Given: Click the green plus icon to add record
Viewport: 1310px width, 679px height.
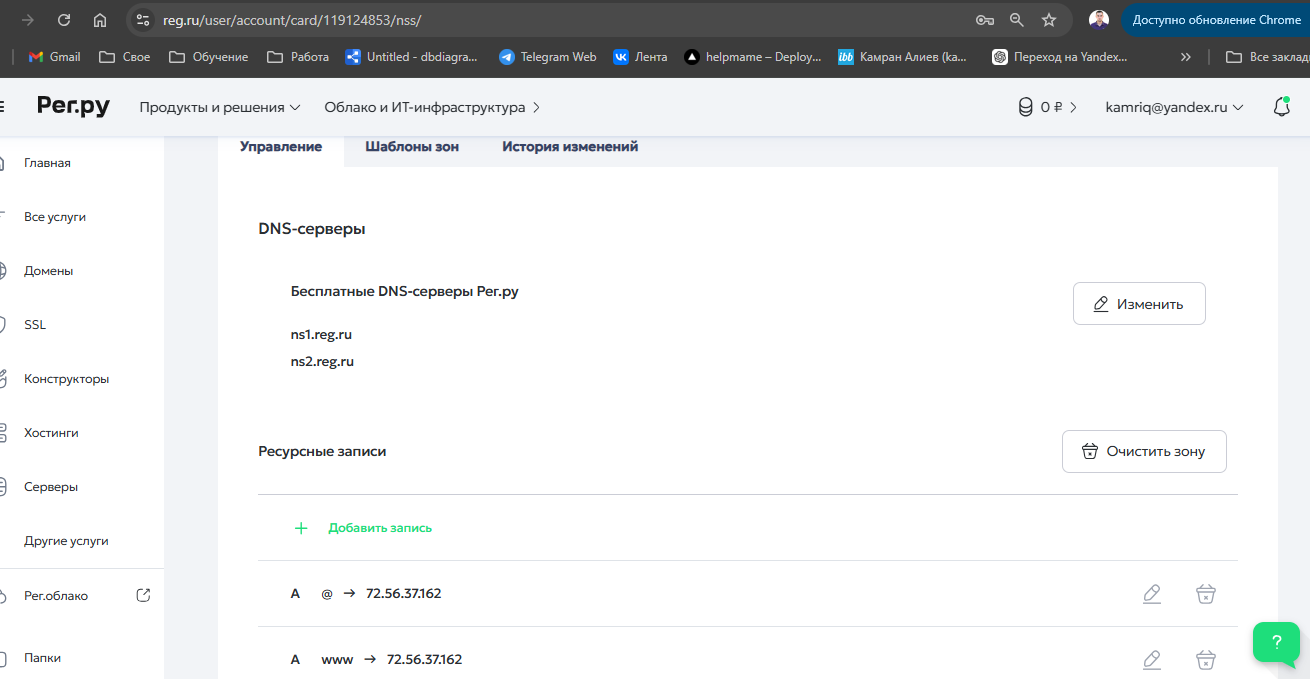Looking at the screenshot, I should [x=301, y=528].
